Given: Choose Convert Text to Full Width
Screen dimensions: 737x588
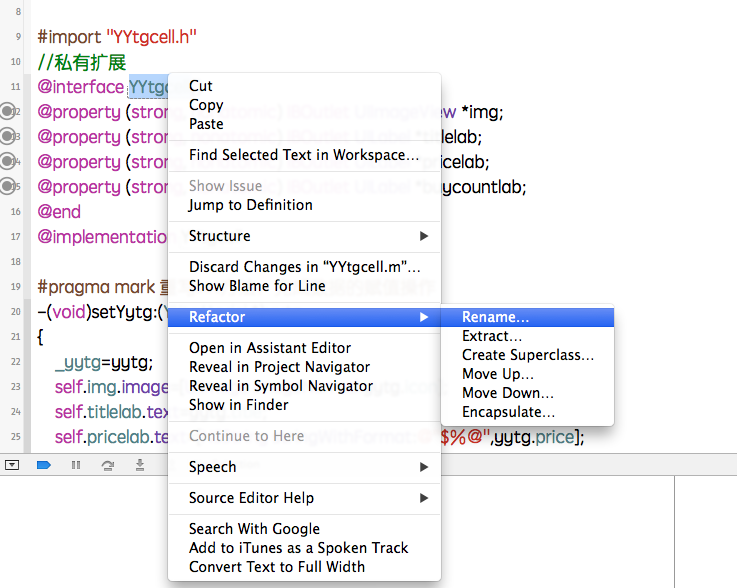Looking at the screenshot, I should (x=304, y=567).
